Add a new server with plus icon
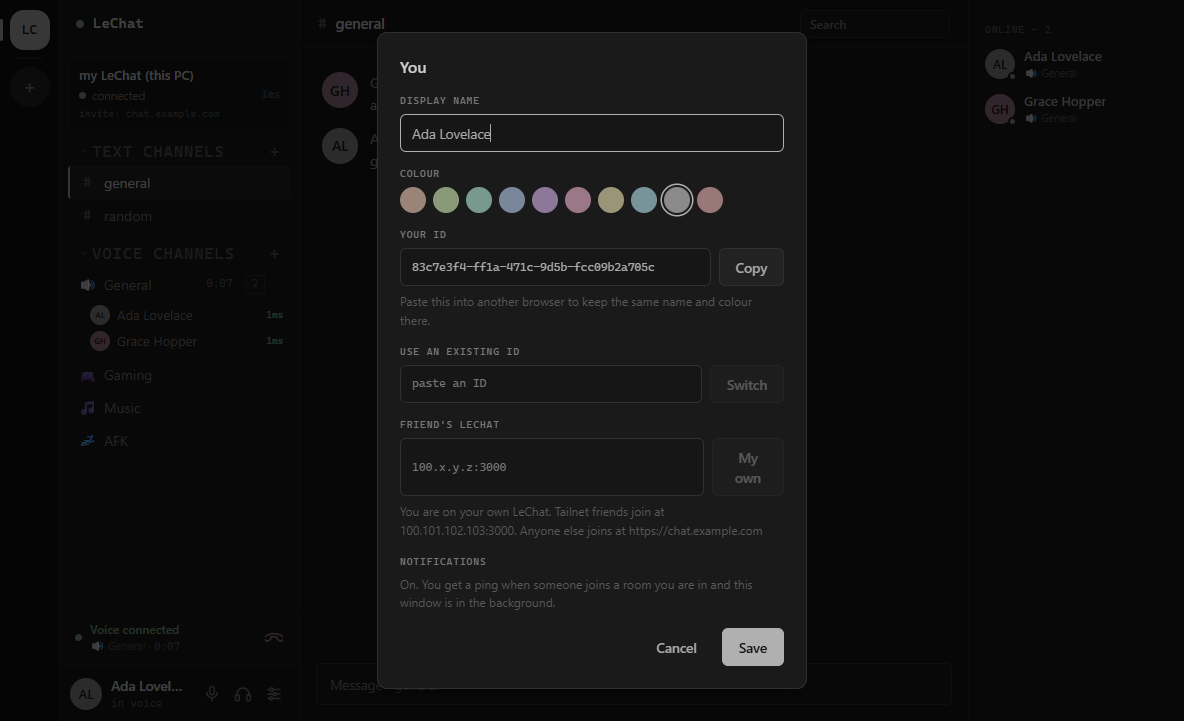Image resolution: width=1184 pixels, height=721 pixels. pyautogui.click(x=29, y=88)
